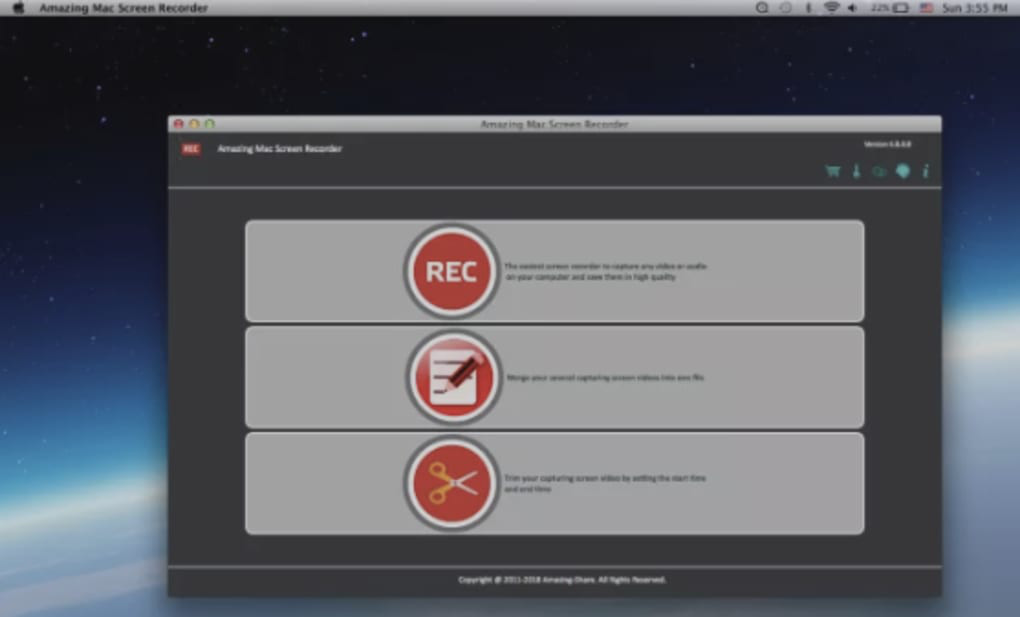
Task: Open the volume control in the menu bar
Action: coord(853,8)
